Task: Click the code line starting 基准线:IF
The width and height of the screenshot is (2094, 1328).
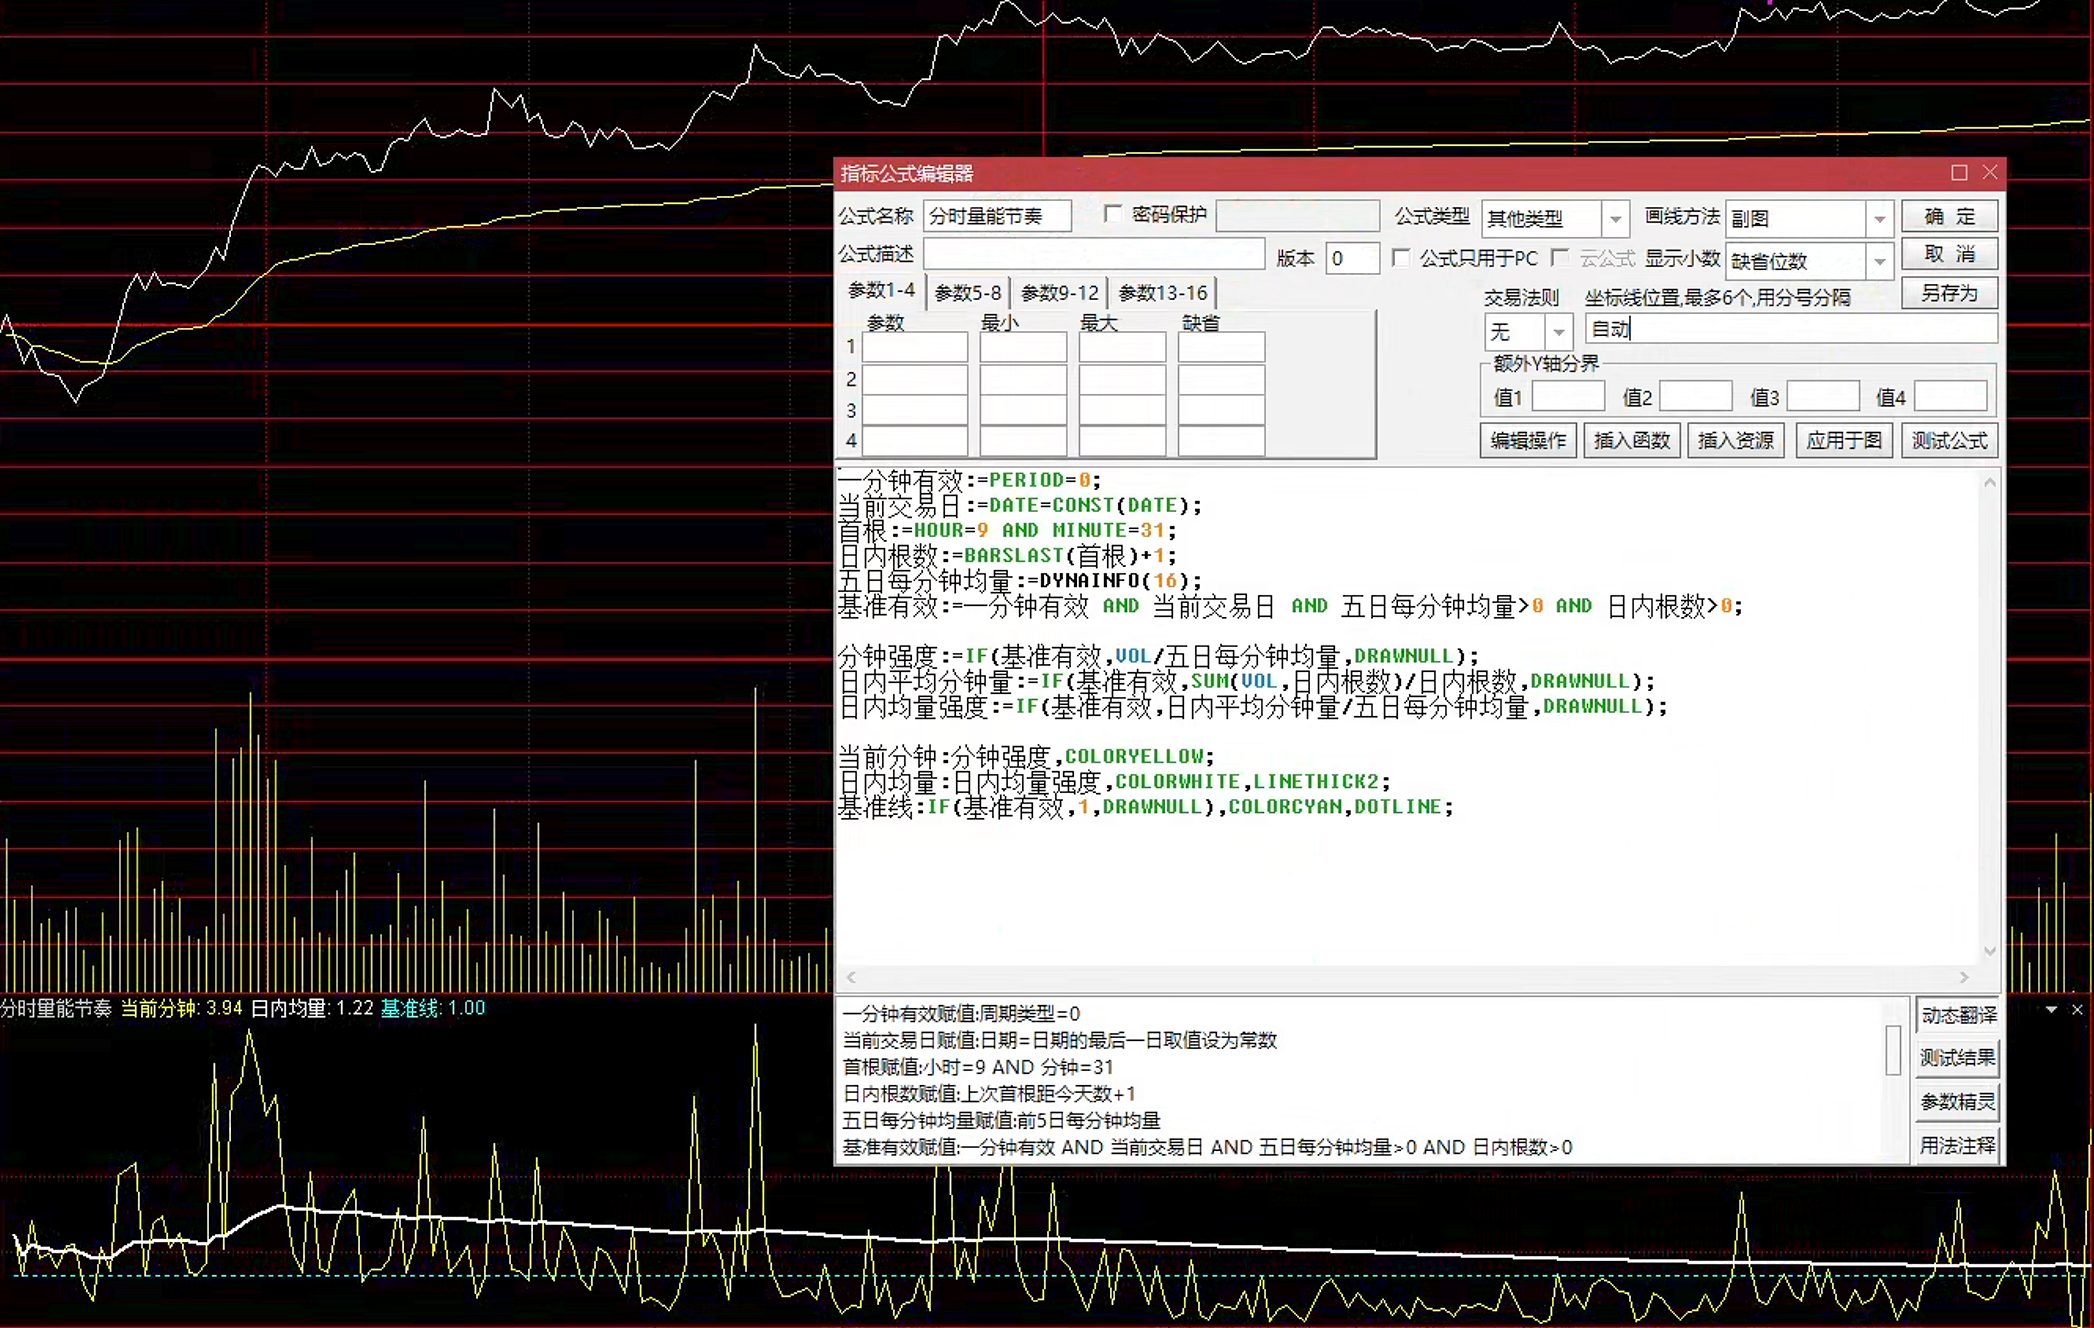Action: (1145, 807)
